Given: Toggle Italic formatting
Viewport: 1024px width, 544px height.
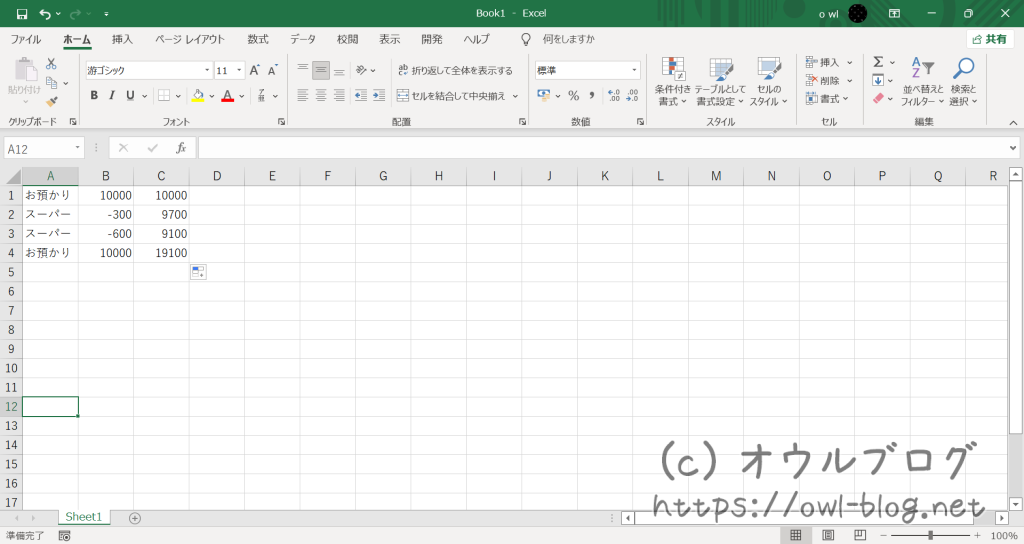Looking at the screenshot, I should pyautogui.click(x=112, y=96).
